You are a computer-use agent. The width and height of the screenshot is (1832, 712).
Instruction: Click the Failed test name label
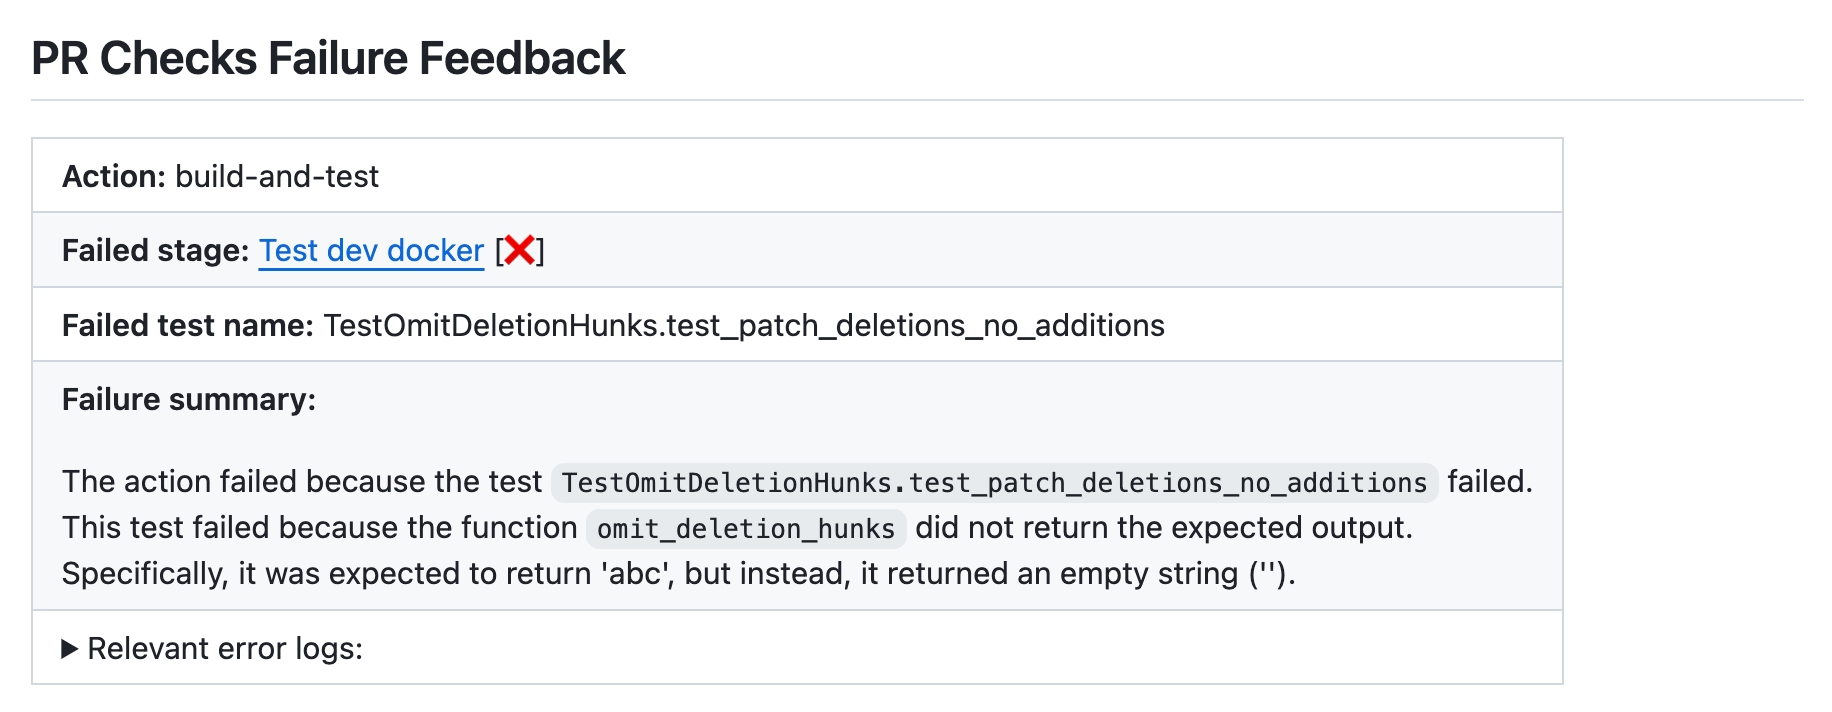(188, 325)
